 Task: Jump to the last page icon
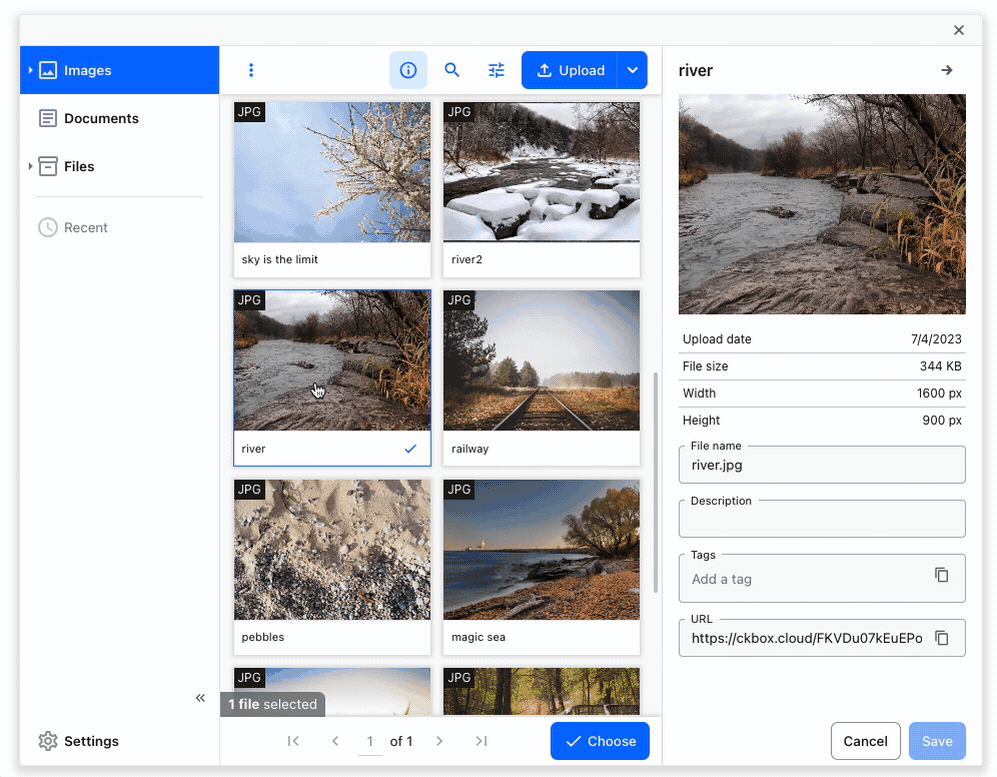click(481, 741)
